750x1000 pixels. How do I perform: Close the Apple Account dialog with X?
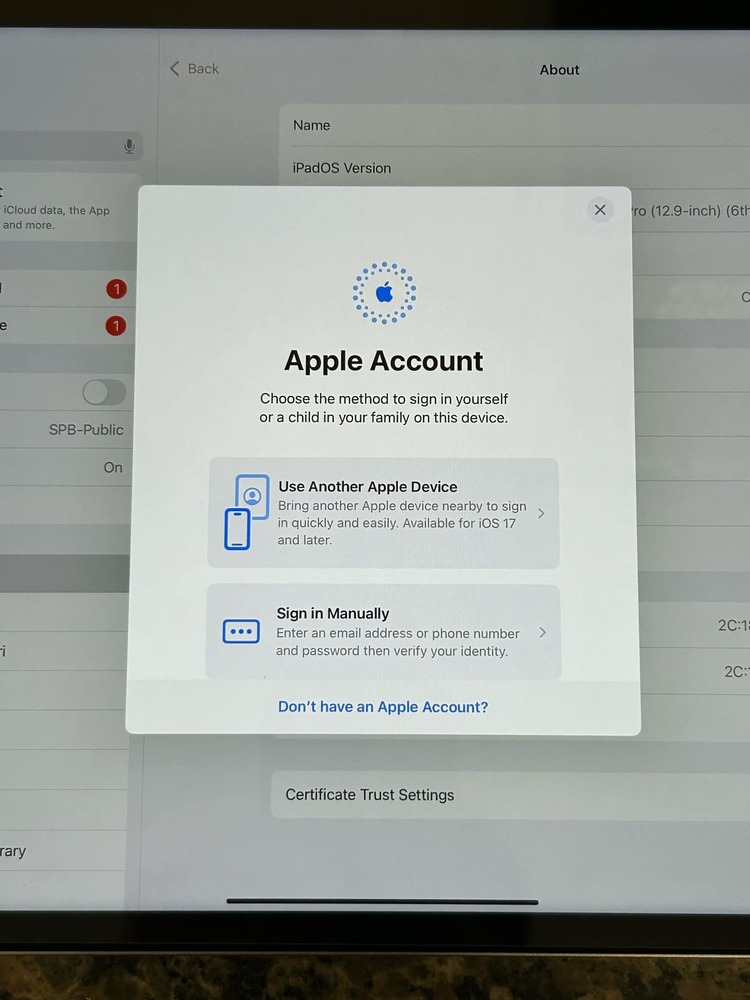click(x=599, y=210)
